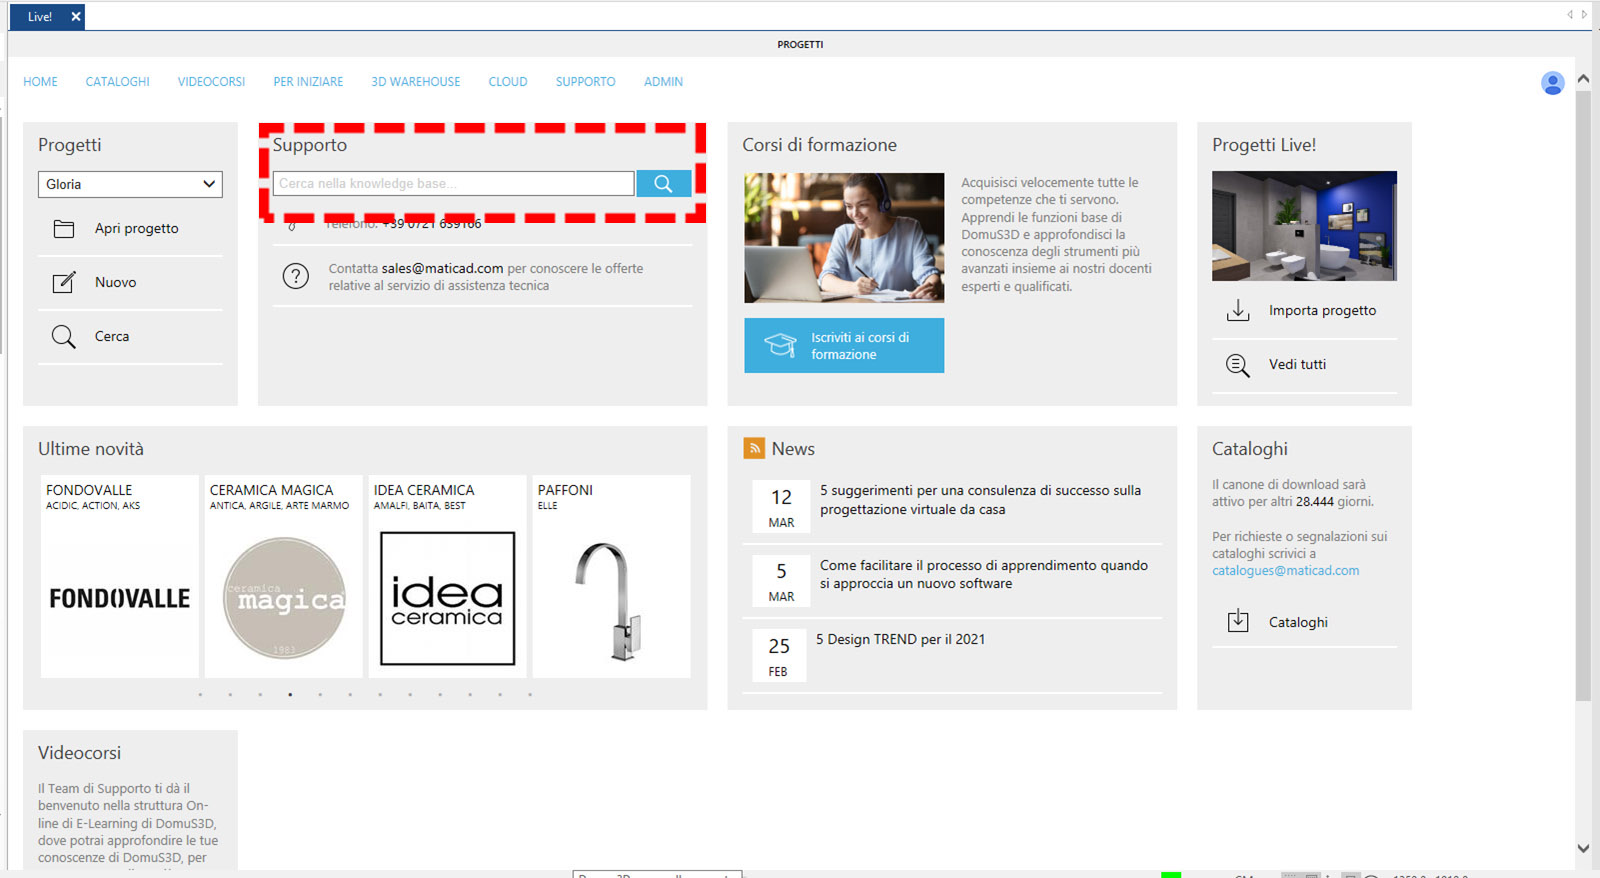This screenshot has height=878, width=1600.
Task: Focus the knowledge base search field
Action: pos(453,184)
